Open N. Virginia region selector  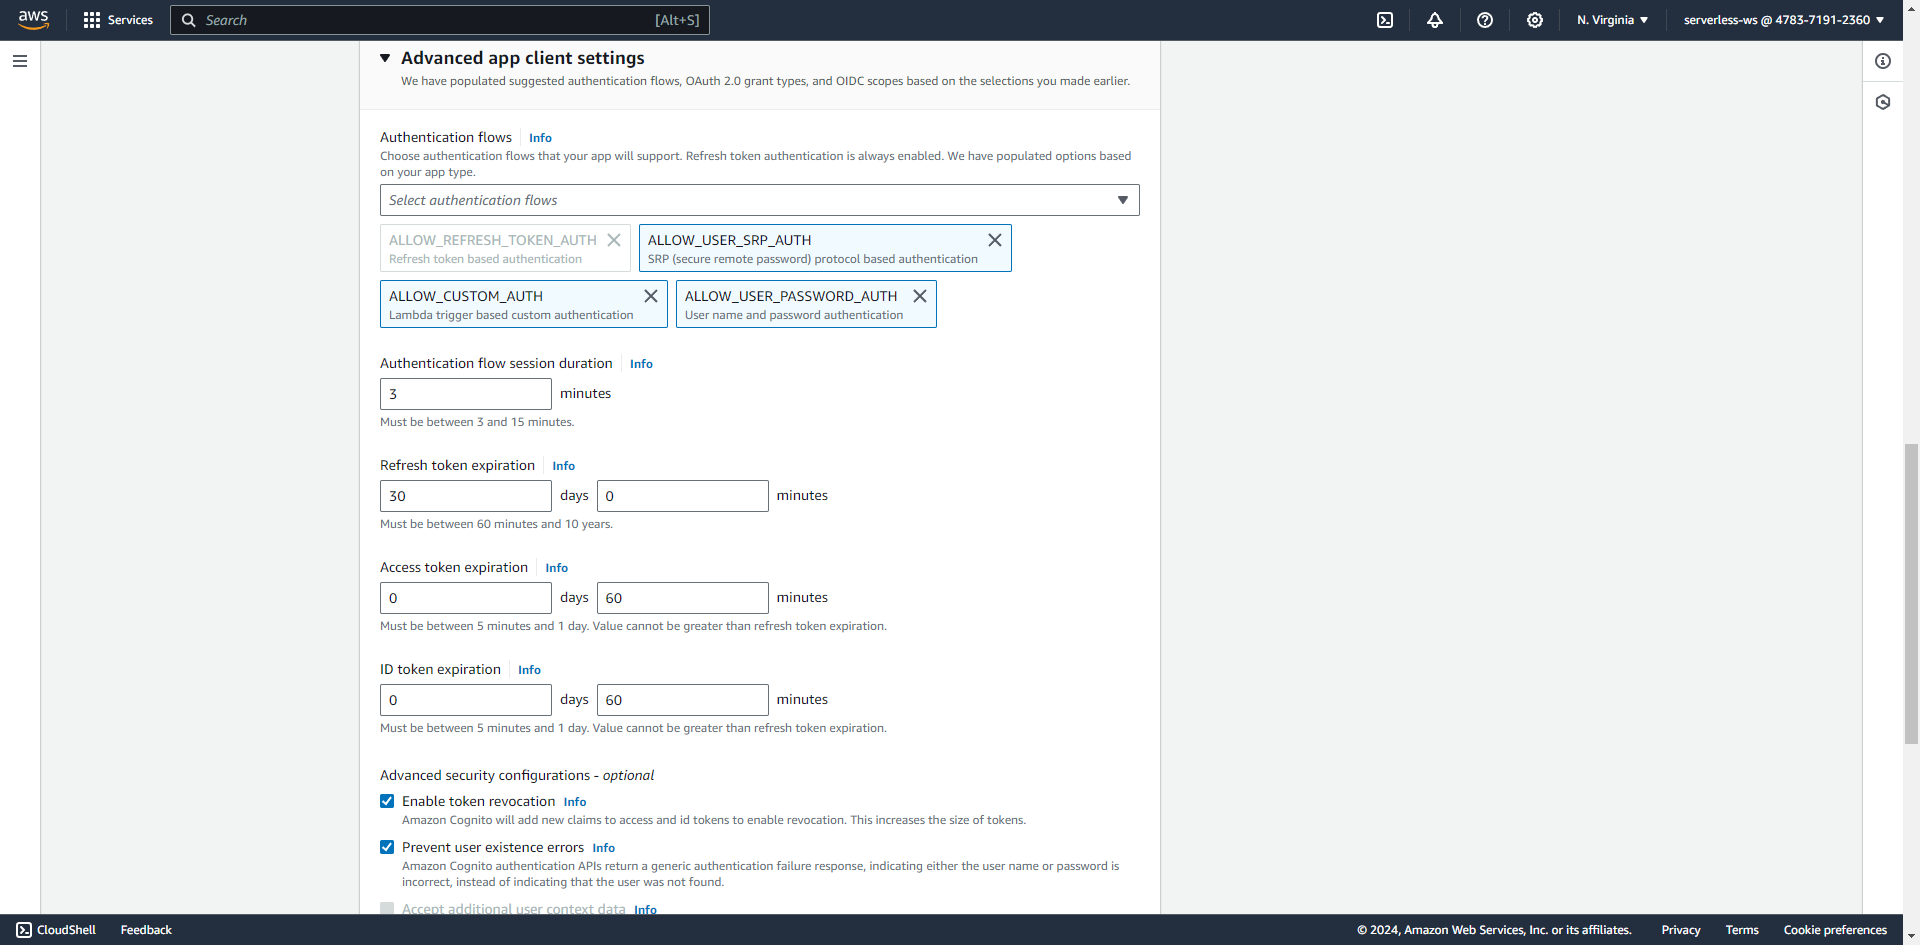[1612, 20]
